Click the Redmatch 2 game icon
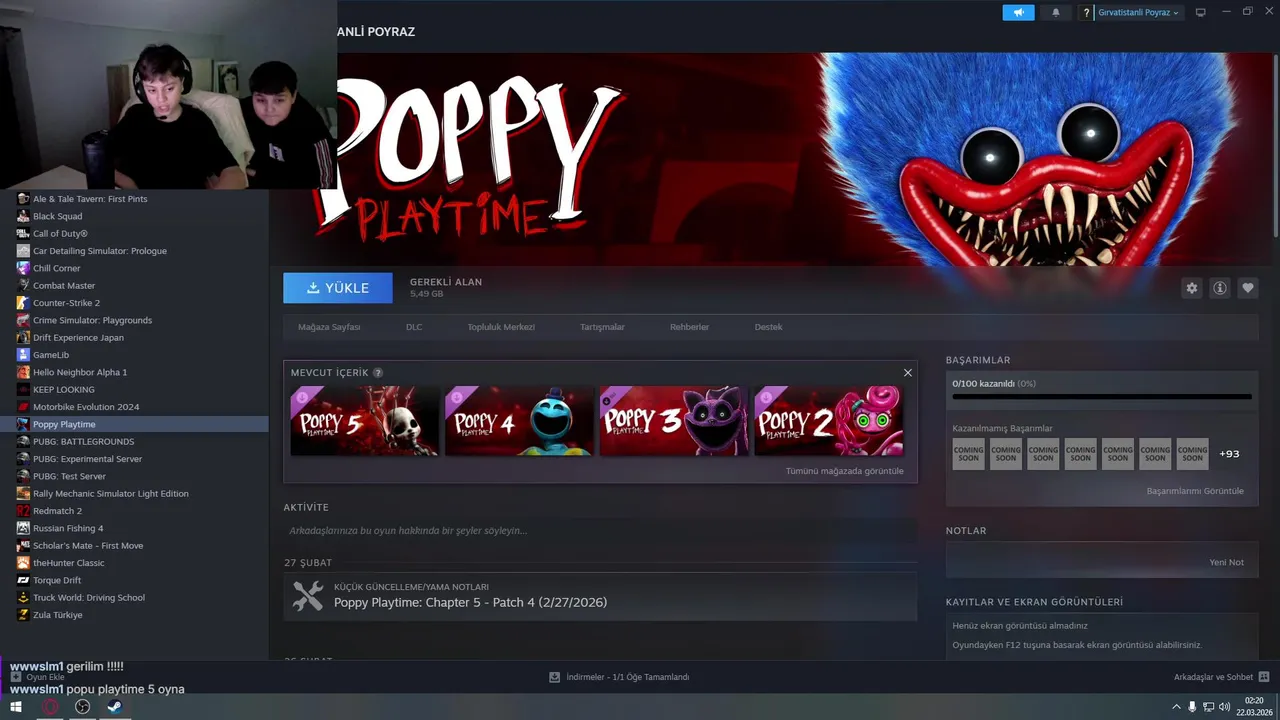Screen dimensions: 1280x720 point(23,511)
